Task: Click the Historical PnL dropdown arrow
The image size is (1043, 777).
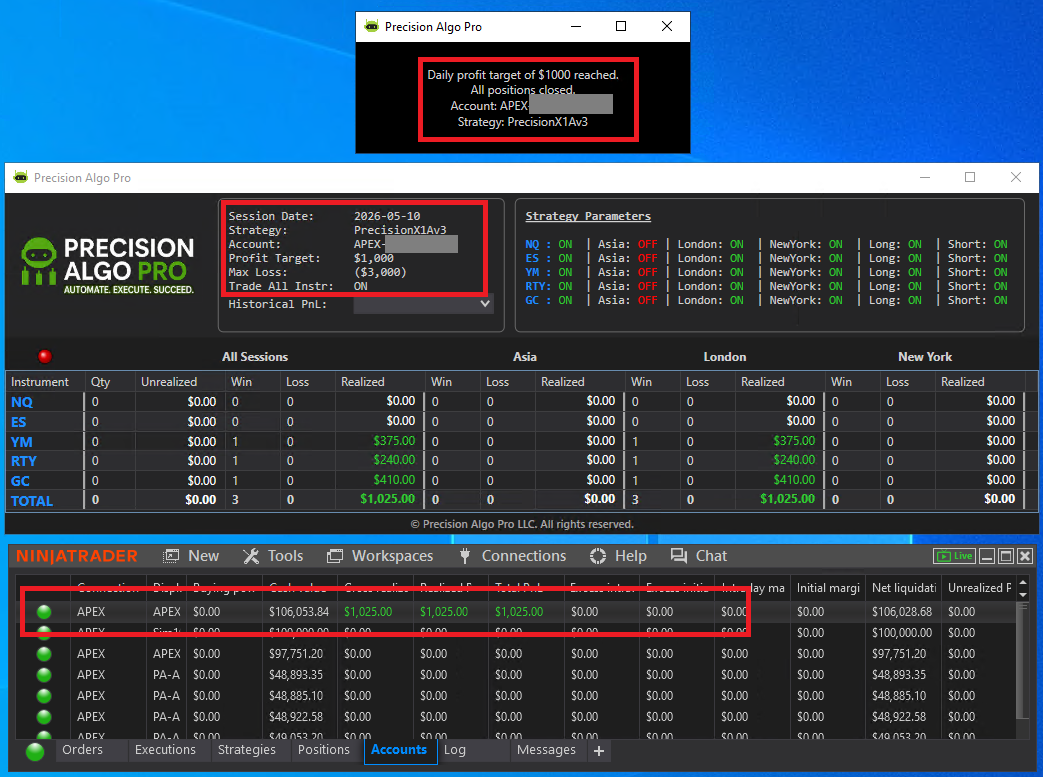Action: pos(485,304)
